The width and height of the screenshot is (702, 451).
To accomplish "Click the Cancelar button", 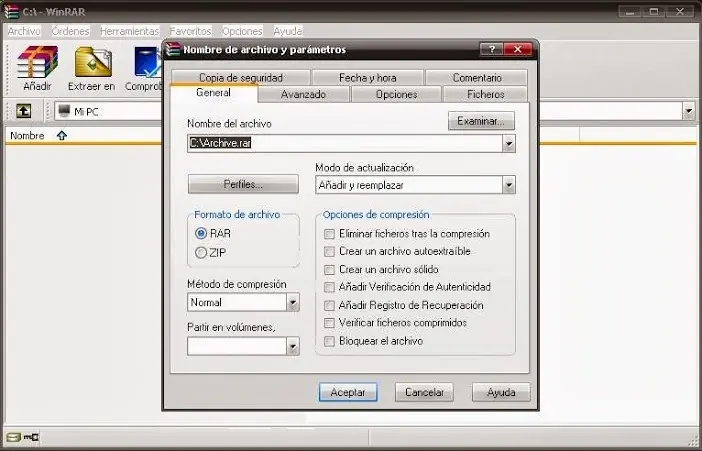I will 424,392.
